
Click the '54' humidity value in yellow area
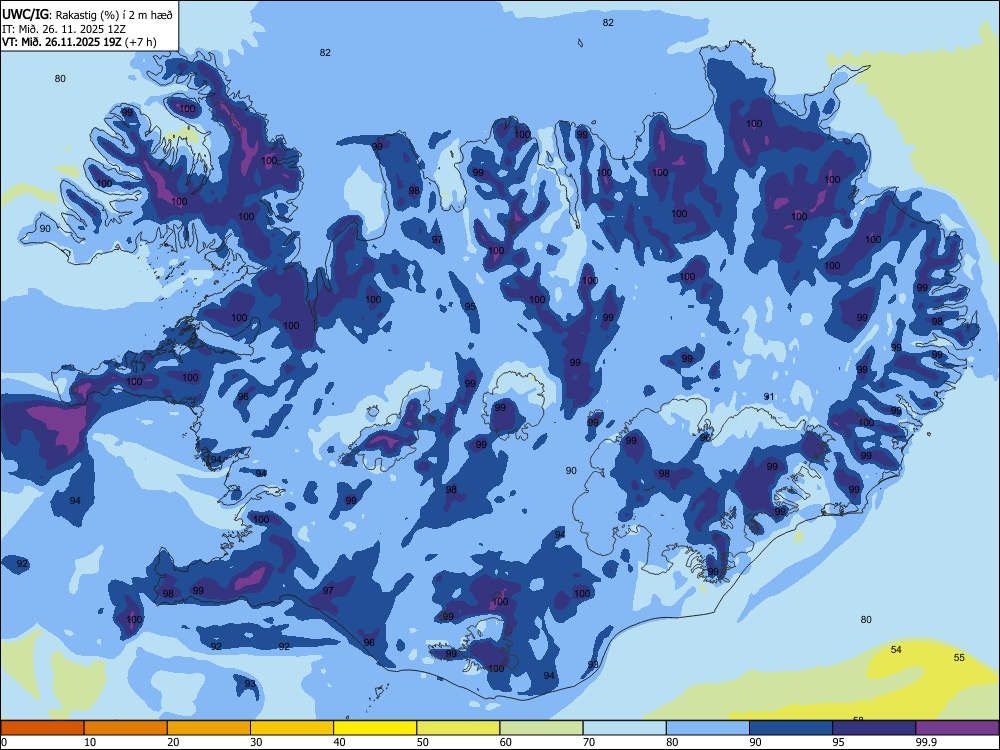click(x=896, y=649)
